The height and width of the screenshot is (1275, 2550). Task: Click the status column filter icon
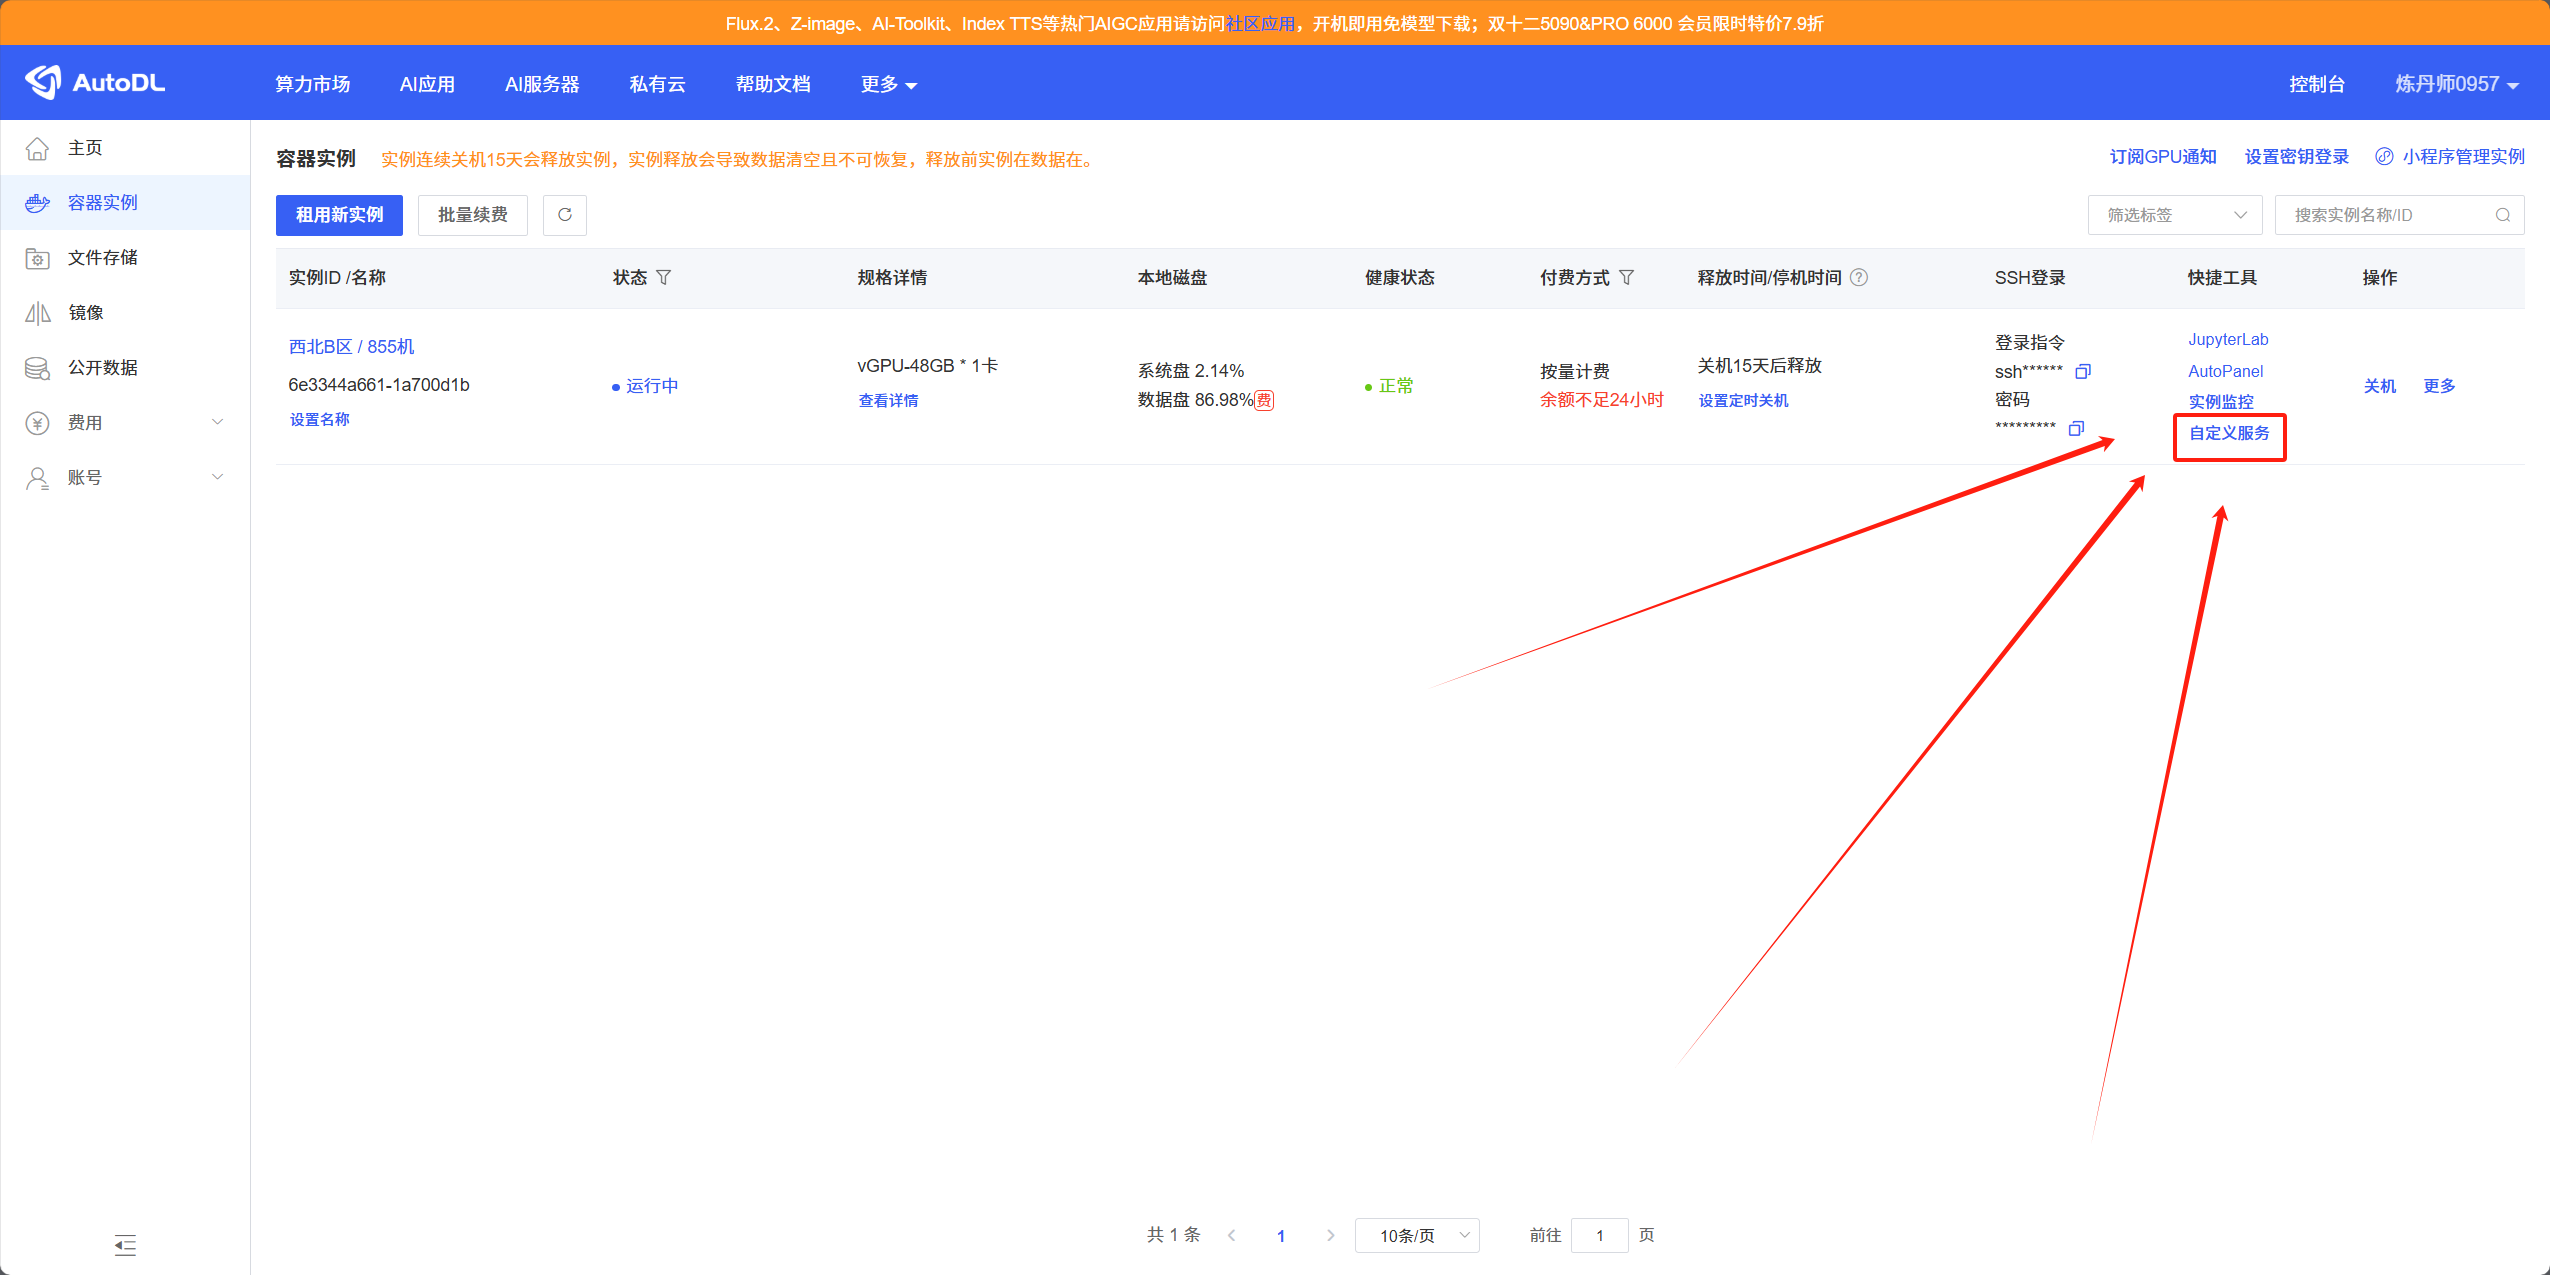click(x=664, y=278)
